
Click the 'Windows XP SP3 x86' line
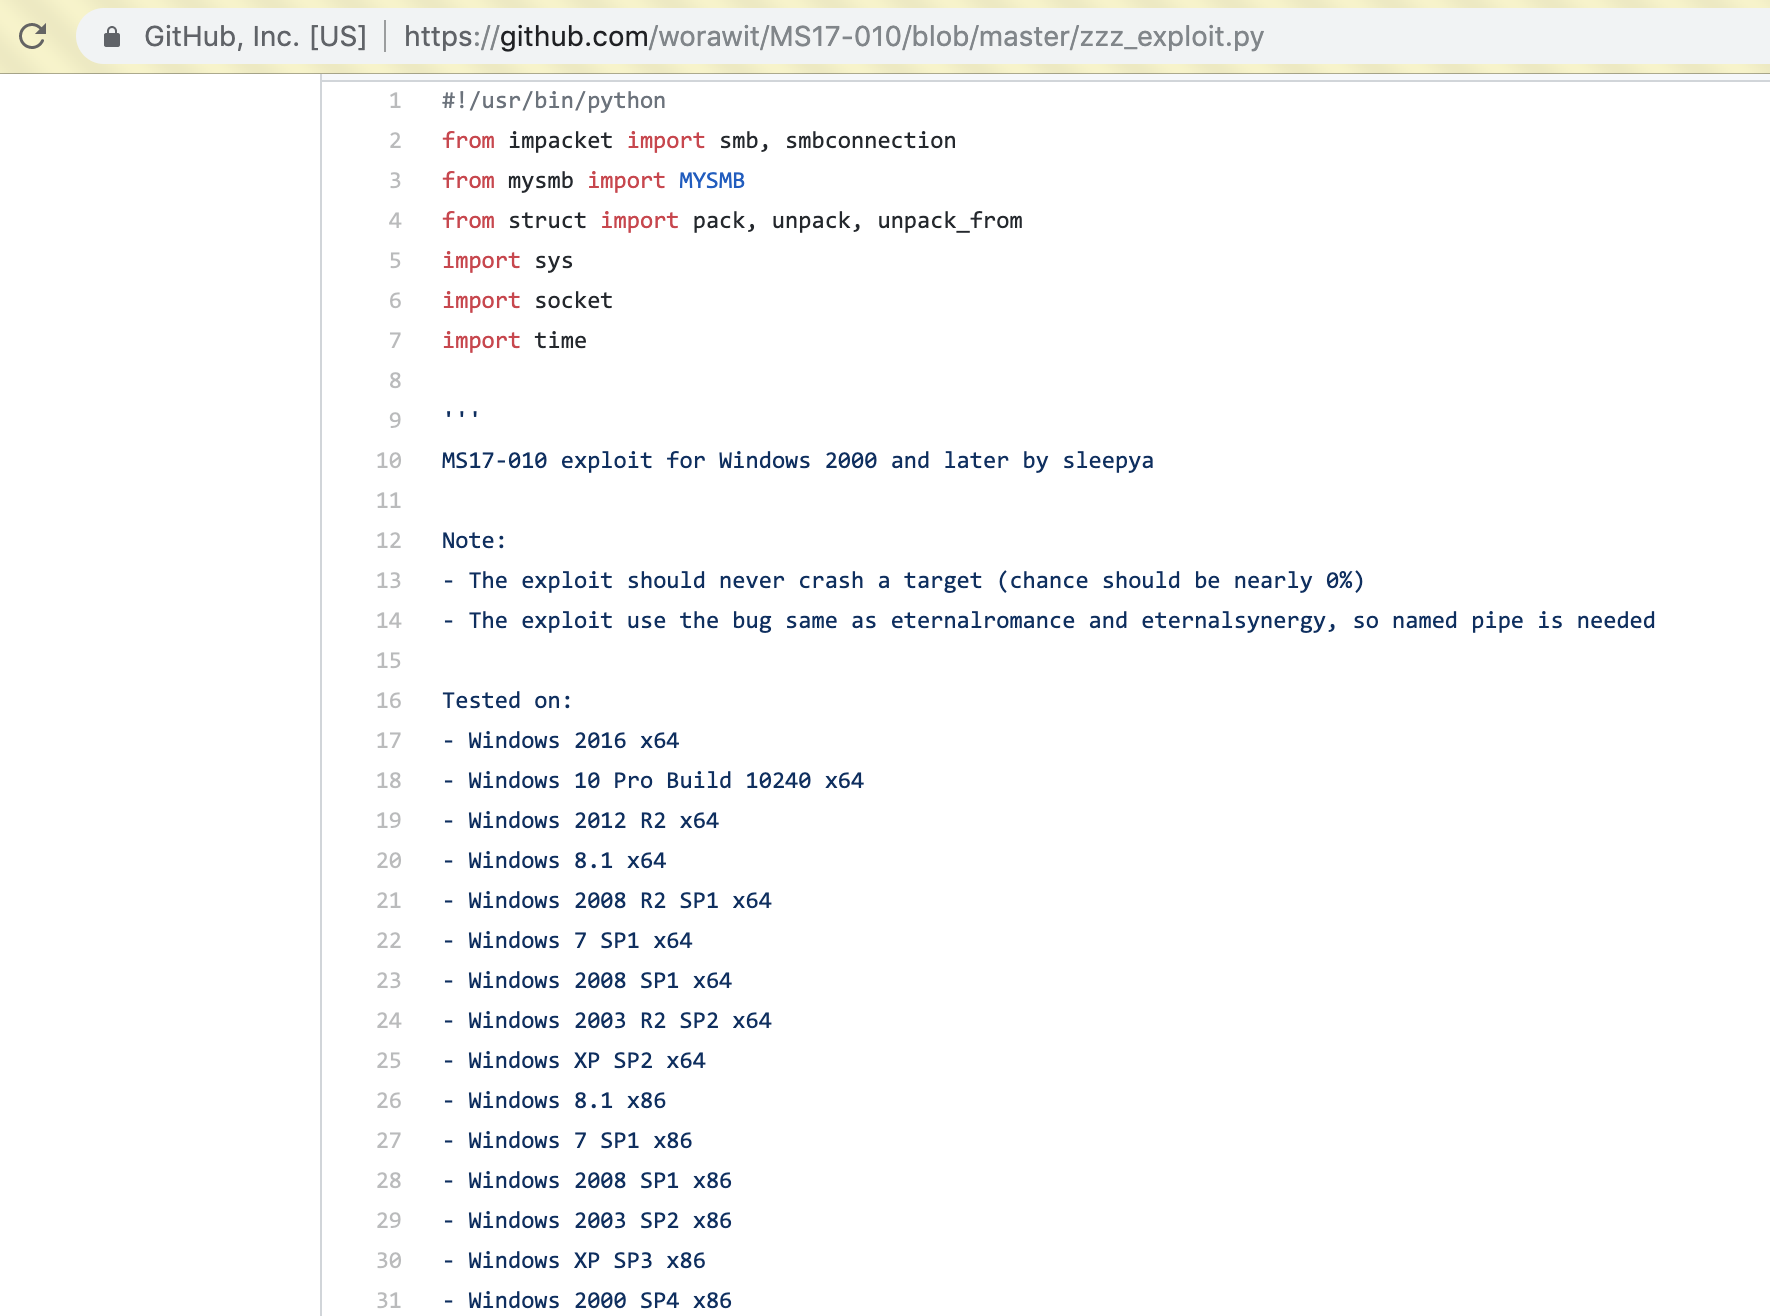[574, 1261]
